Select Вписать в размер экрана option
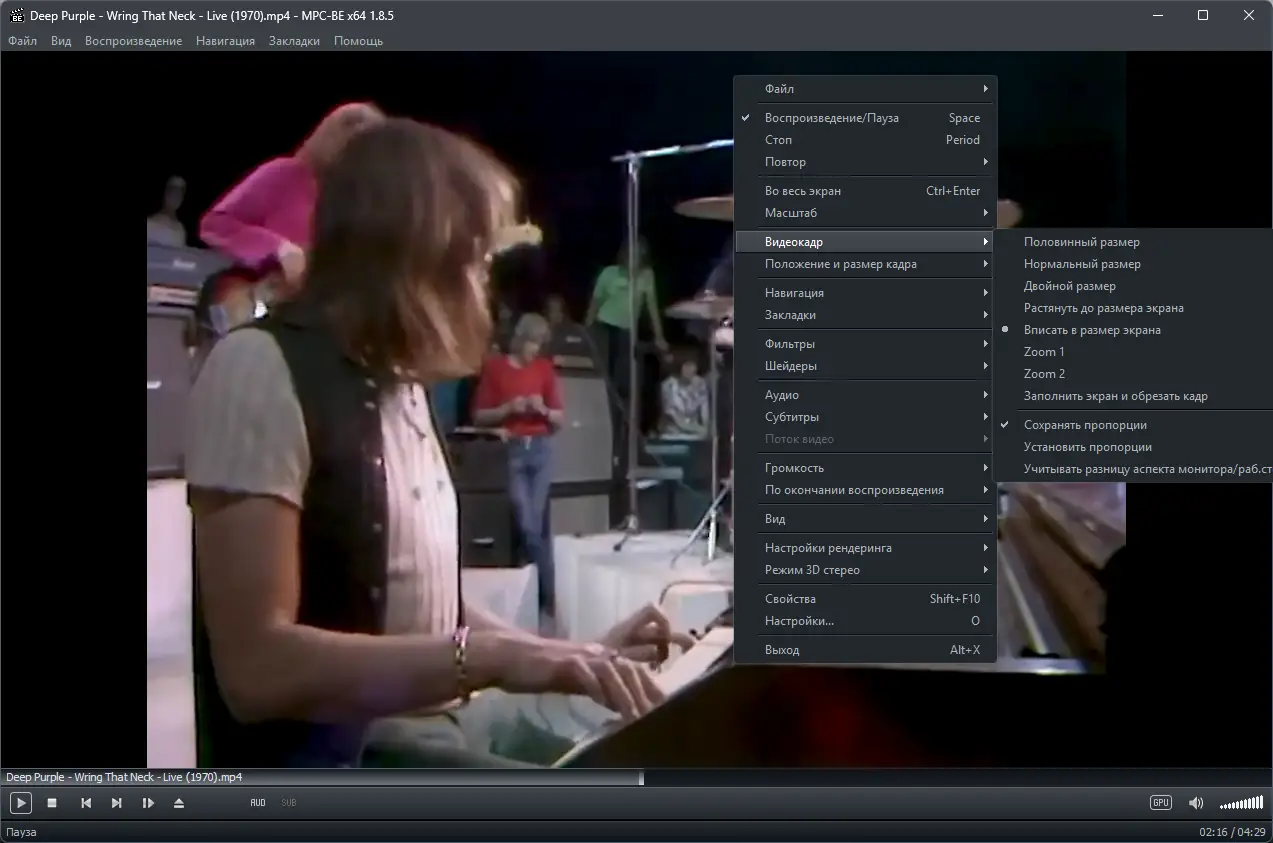The width and height of the screenshot is (1273, 843). (1092, 330)
